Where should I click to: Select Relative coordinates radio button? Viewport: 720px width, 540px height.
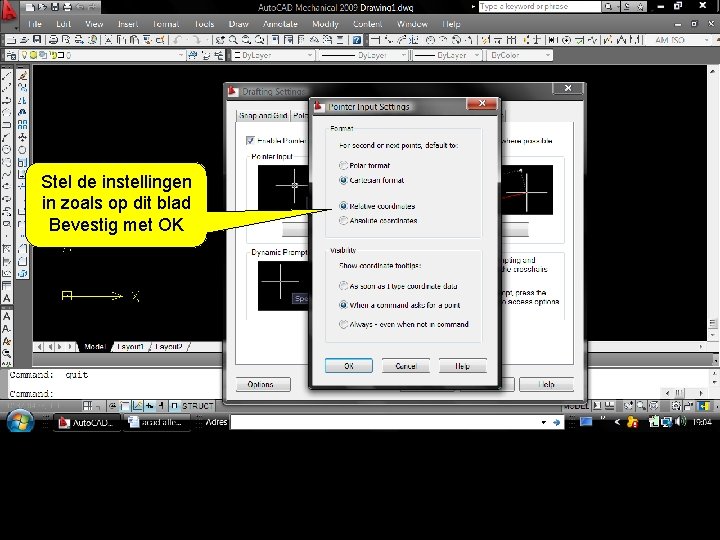click(x=343, y=206)
